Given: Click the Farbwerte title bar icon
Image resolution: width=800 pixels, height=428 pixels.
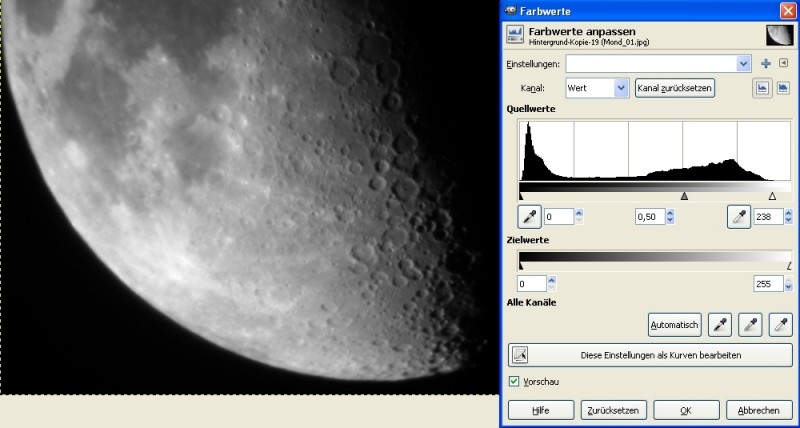Looking at the screenshot, I should [x=511, y=10].
